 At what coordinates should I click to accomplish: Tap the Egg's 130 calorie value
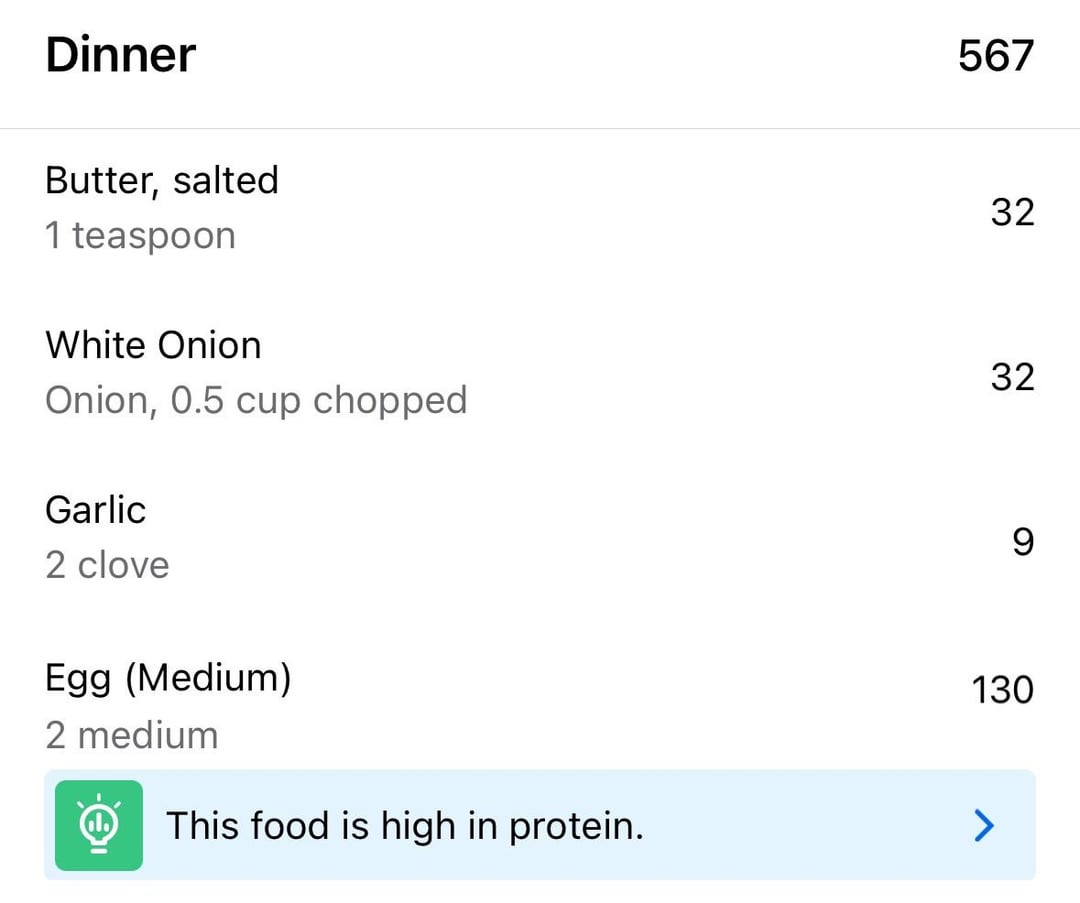(1003, 690)
